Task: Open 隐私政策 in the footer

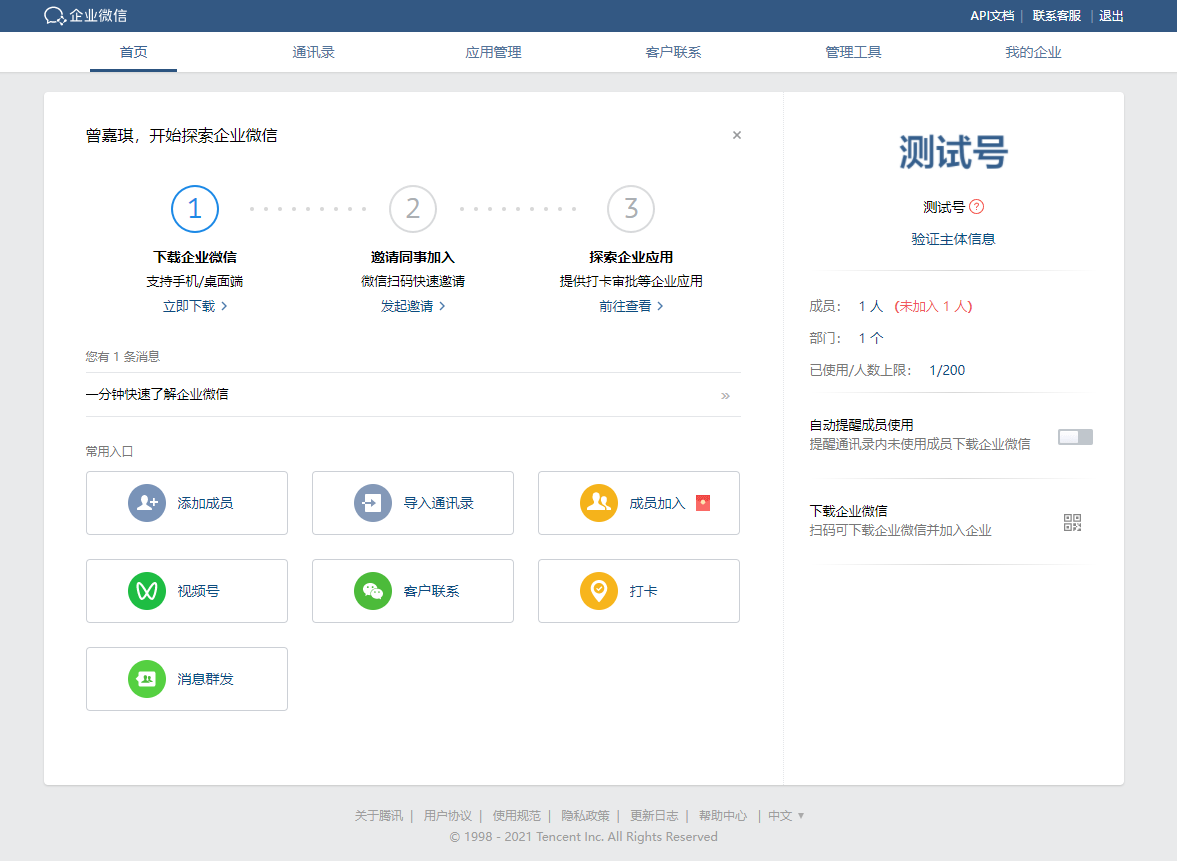Action: (585, 815)
